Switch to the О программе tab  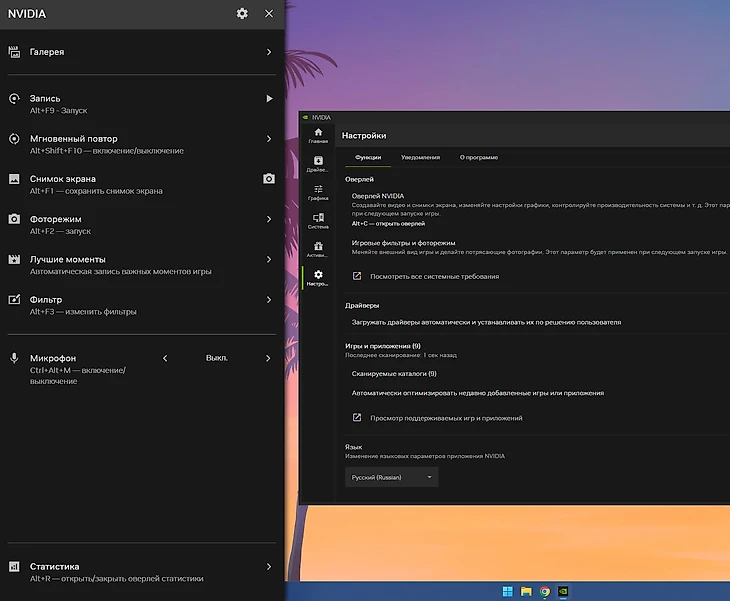pyautogui.click(x=478, y=157)
